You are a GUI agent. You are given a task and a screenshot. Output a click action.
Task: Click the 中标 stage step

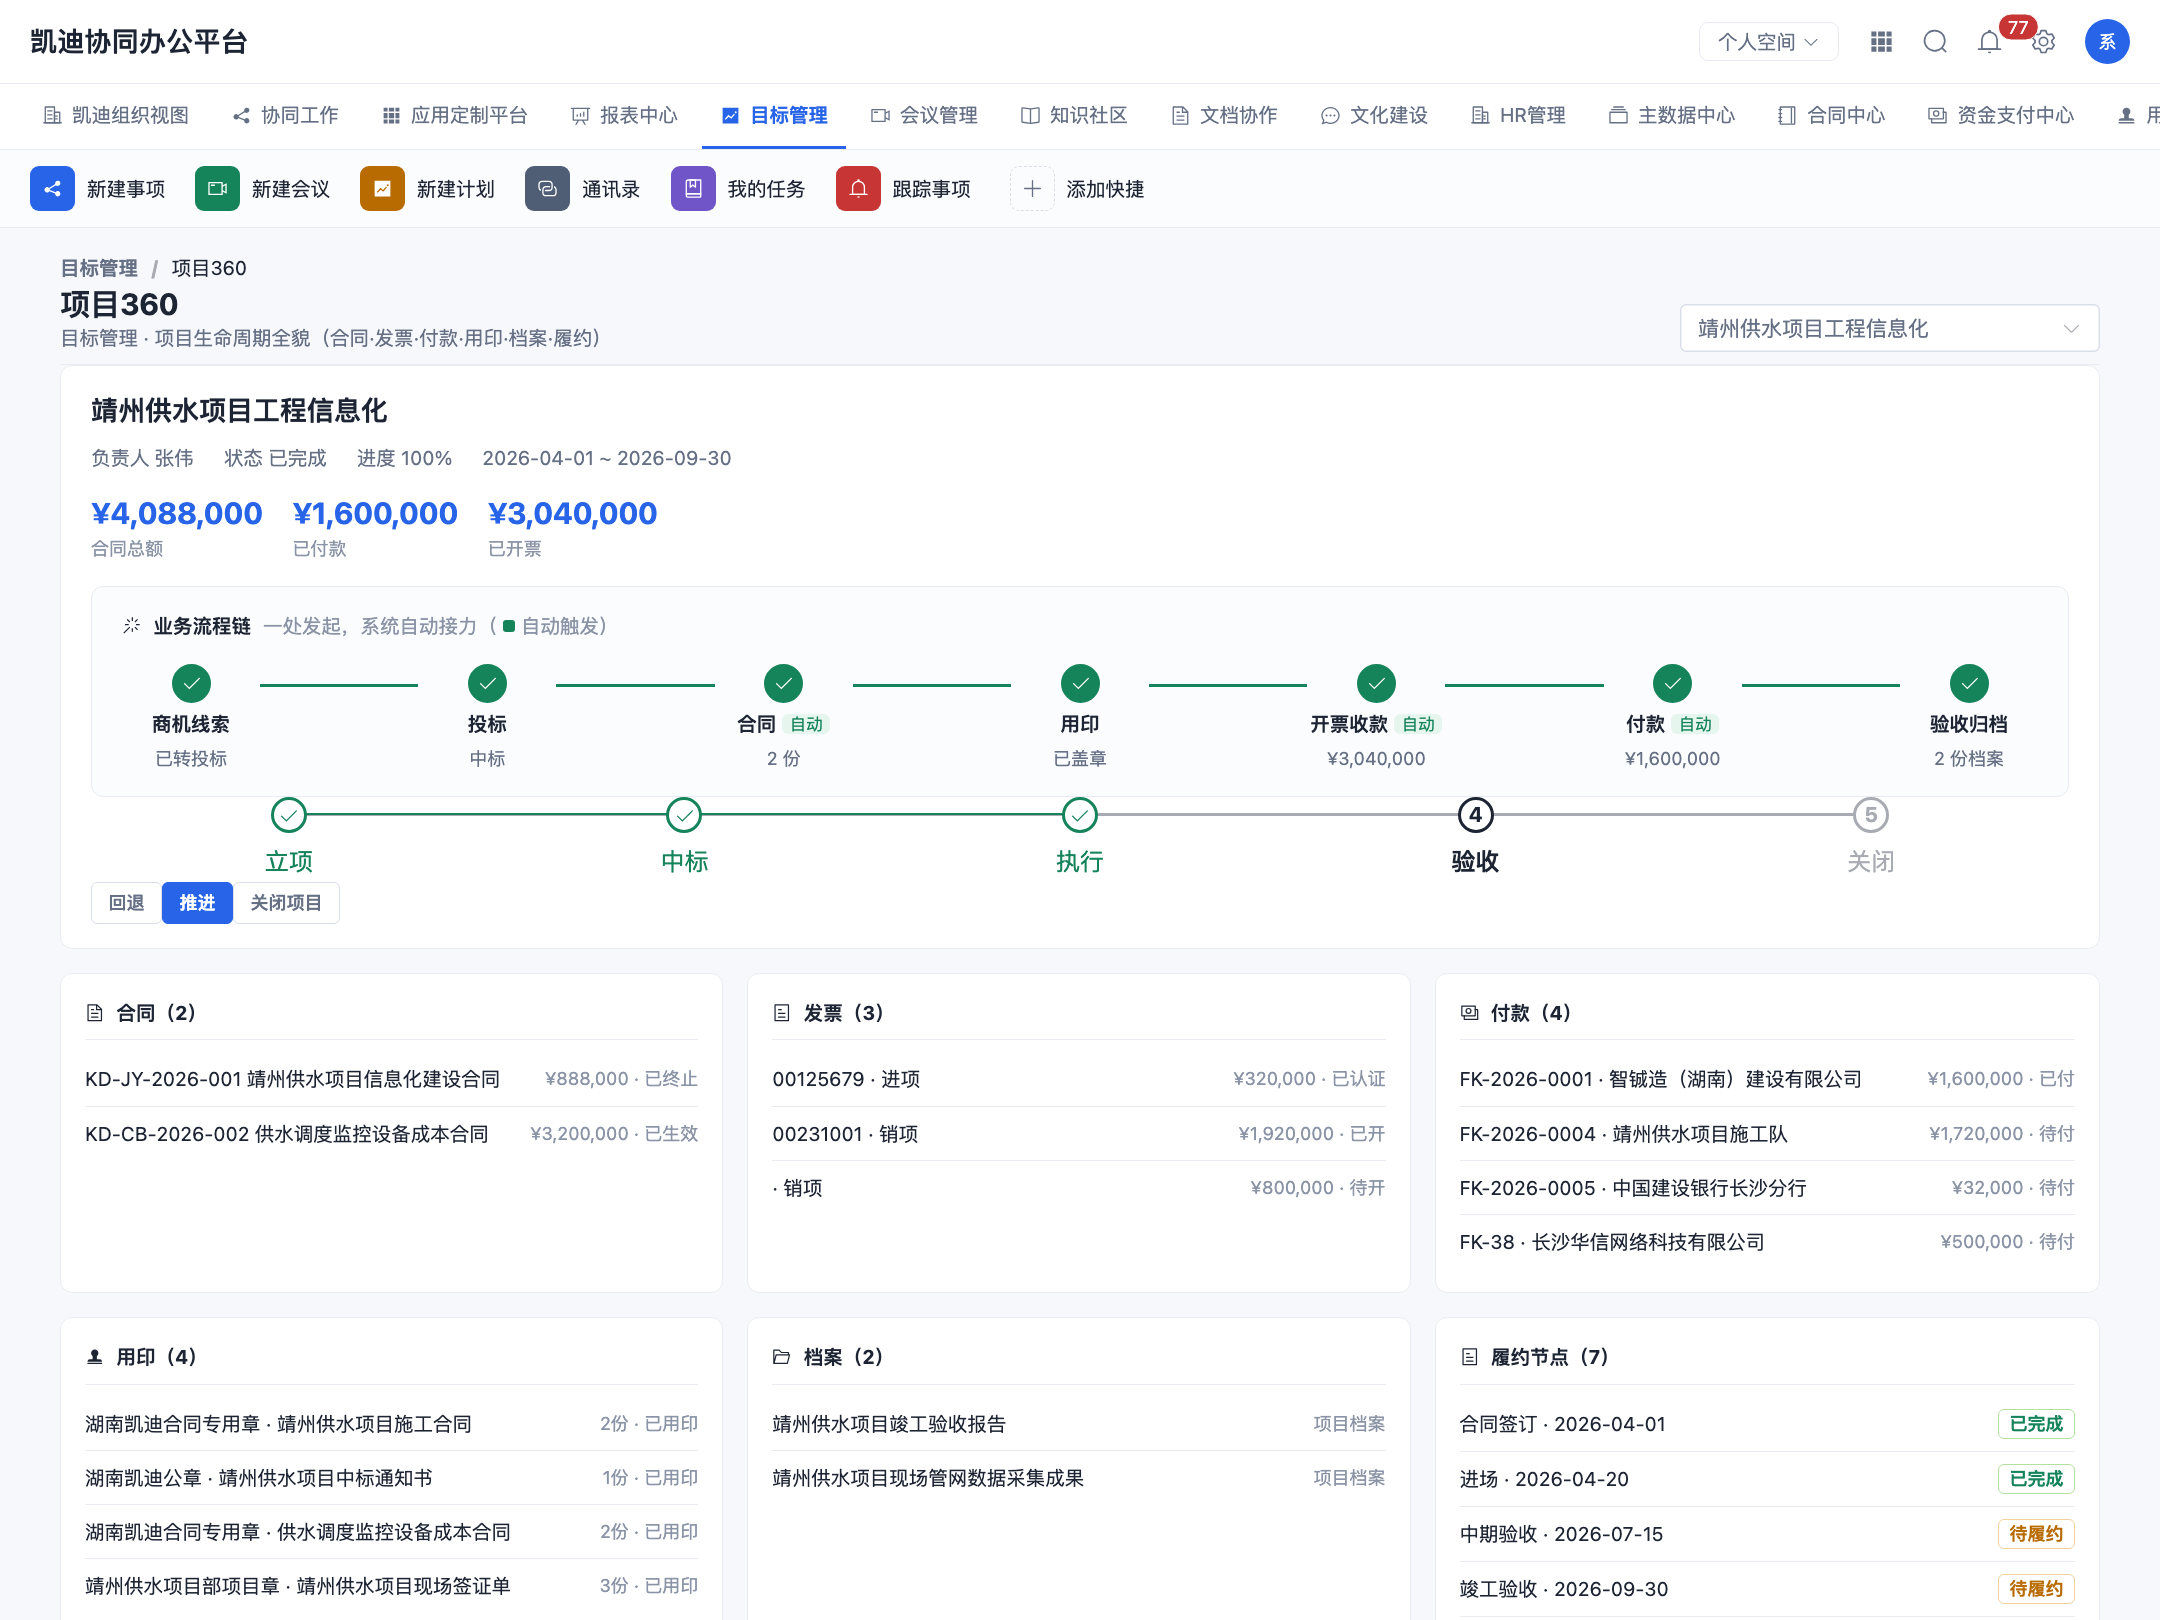(x=684, y=836)
